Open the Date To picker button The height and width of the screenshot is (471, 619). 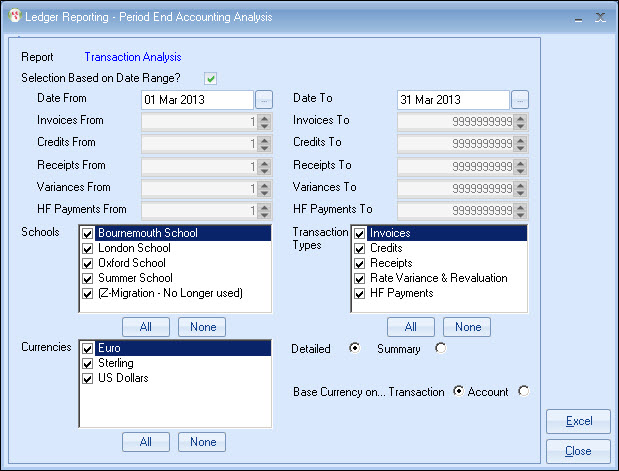coord(520,99)
